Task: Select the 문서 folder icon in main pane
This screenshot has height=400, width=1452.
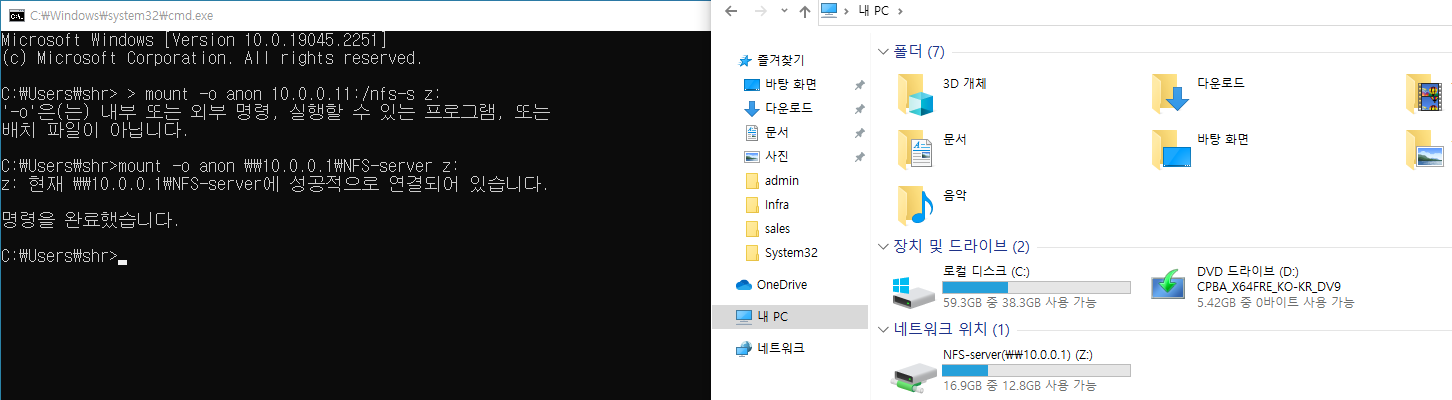Action: pos(915,148)
